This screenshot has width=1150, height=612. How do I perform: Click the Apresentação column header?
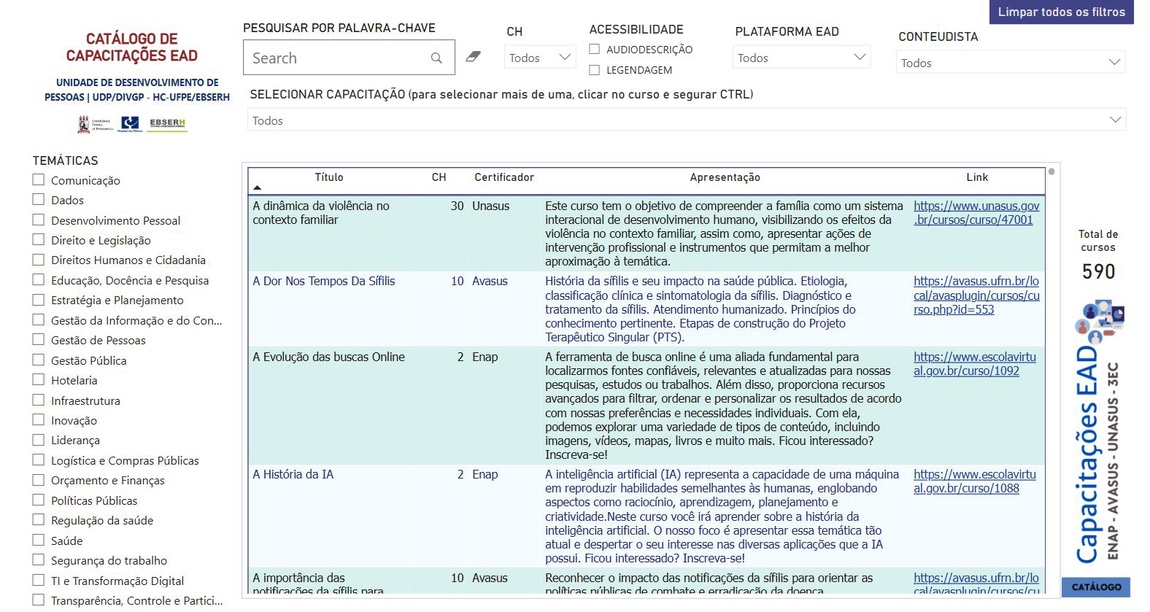pyautogui.click(x=725, y=177)
